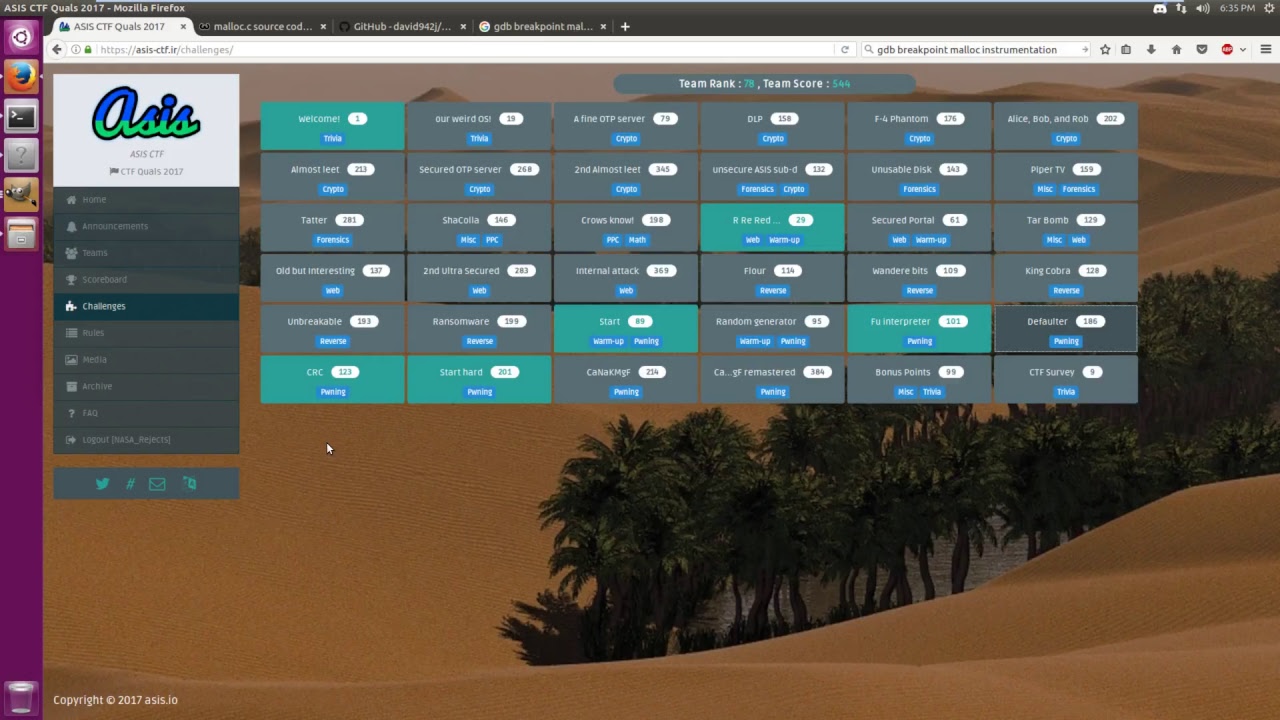Open the Defaulter pwning challenge
This screenshot has height=720, width=1280.
(x=1066, y=330)
